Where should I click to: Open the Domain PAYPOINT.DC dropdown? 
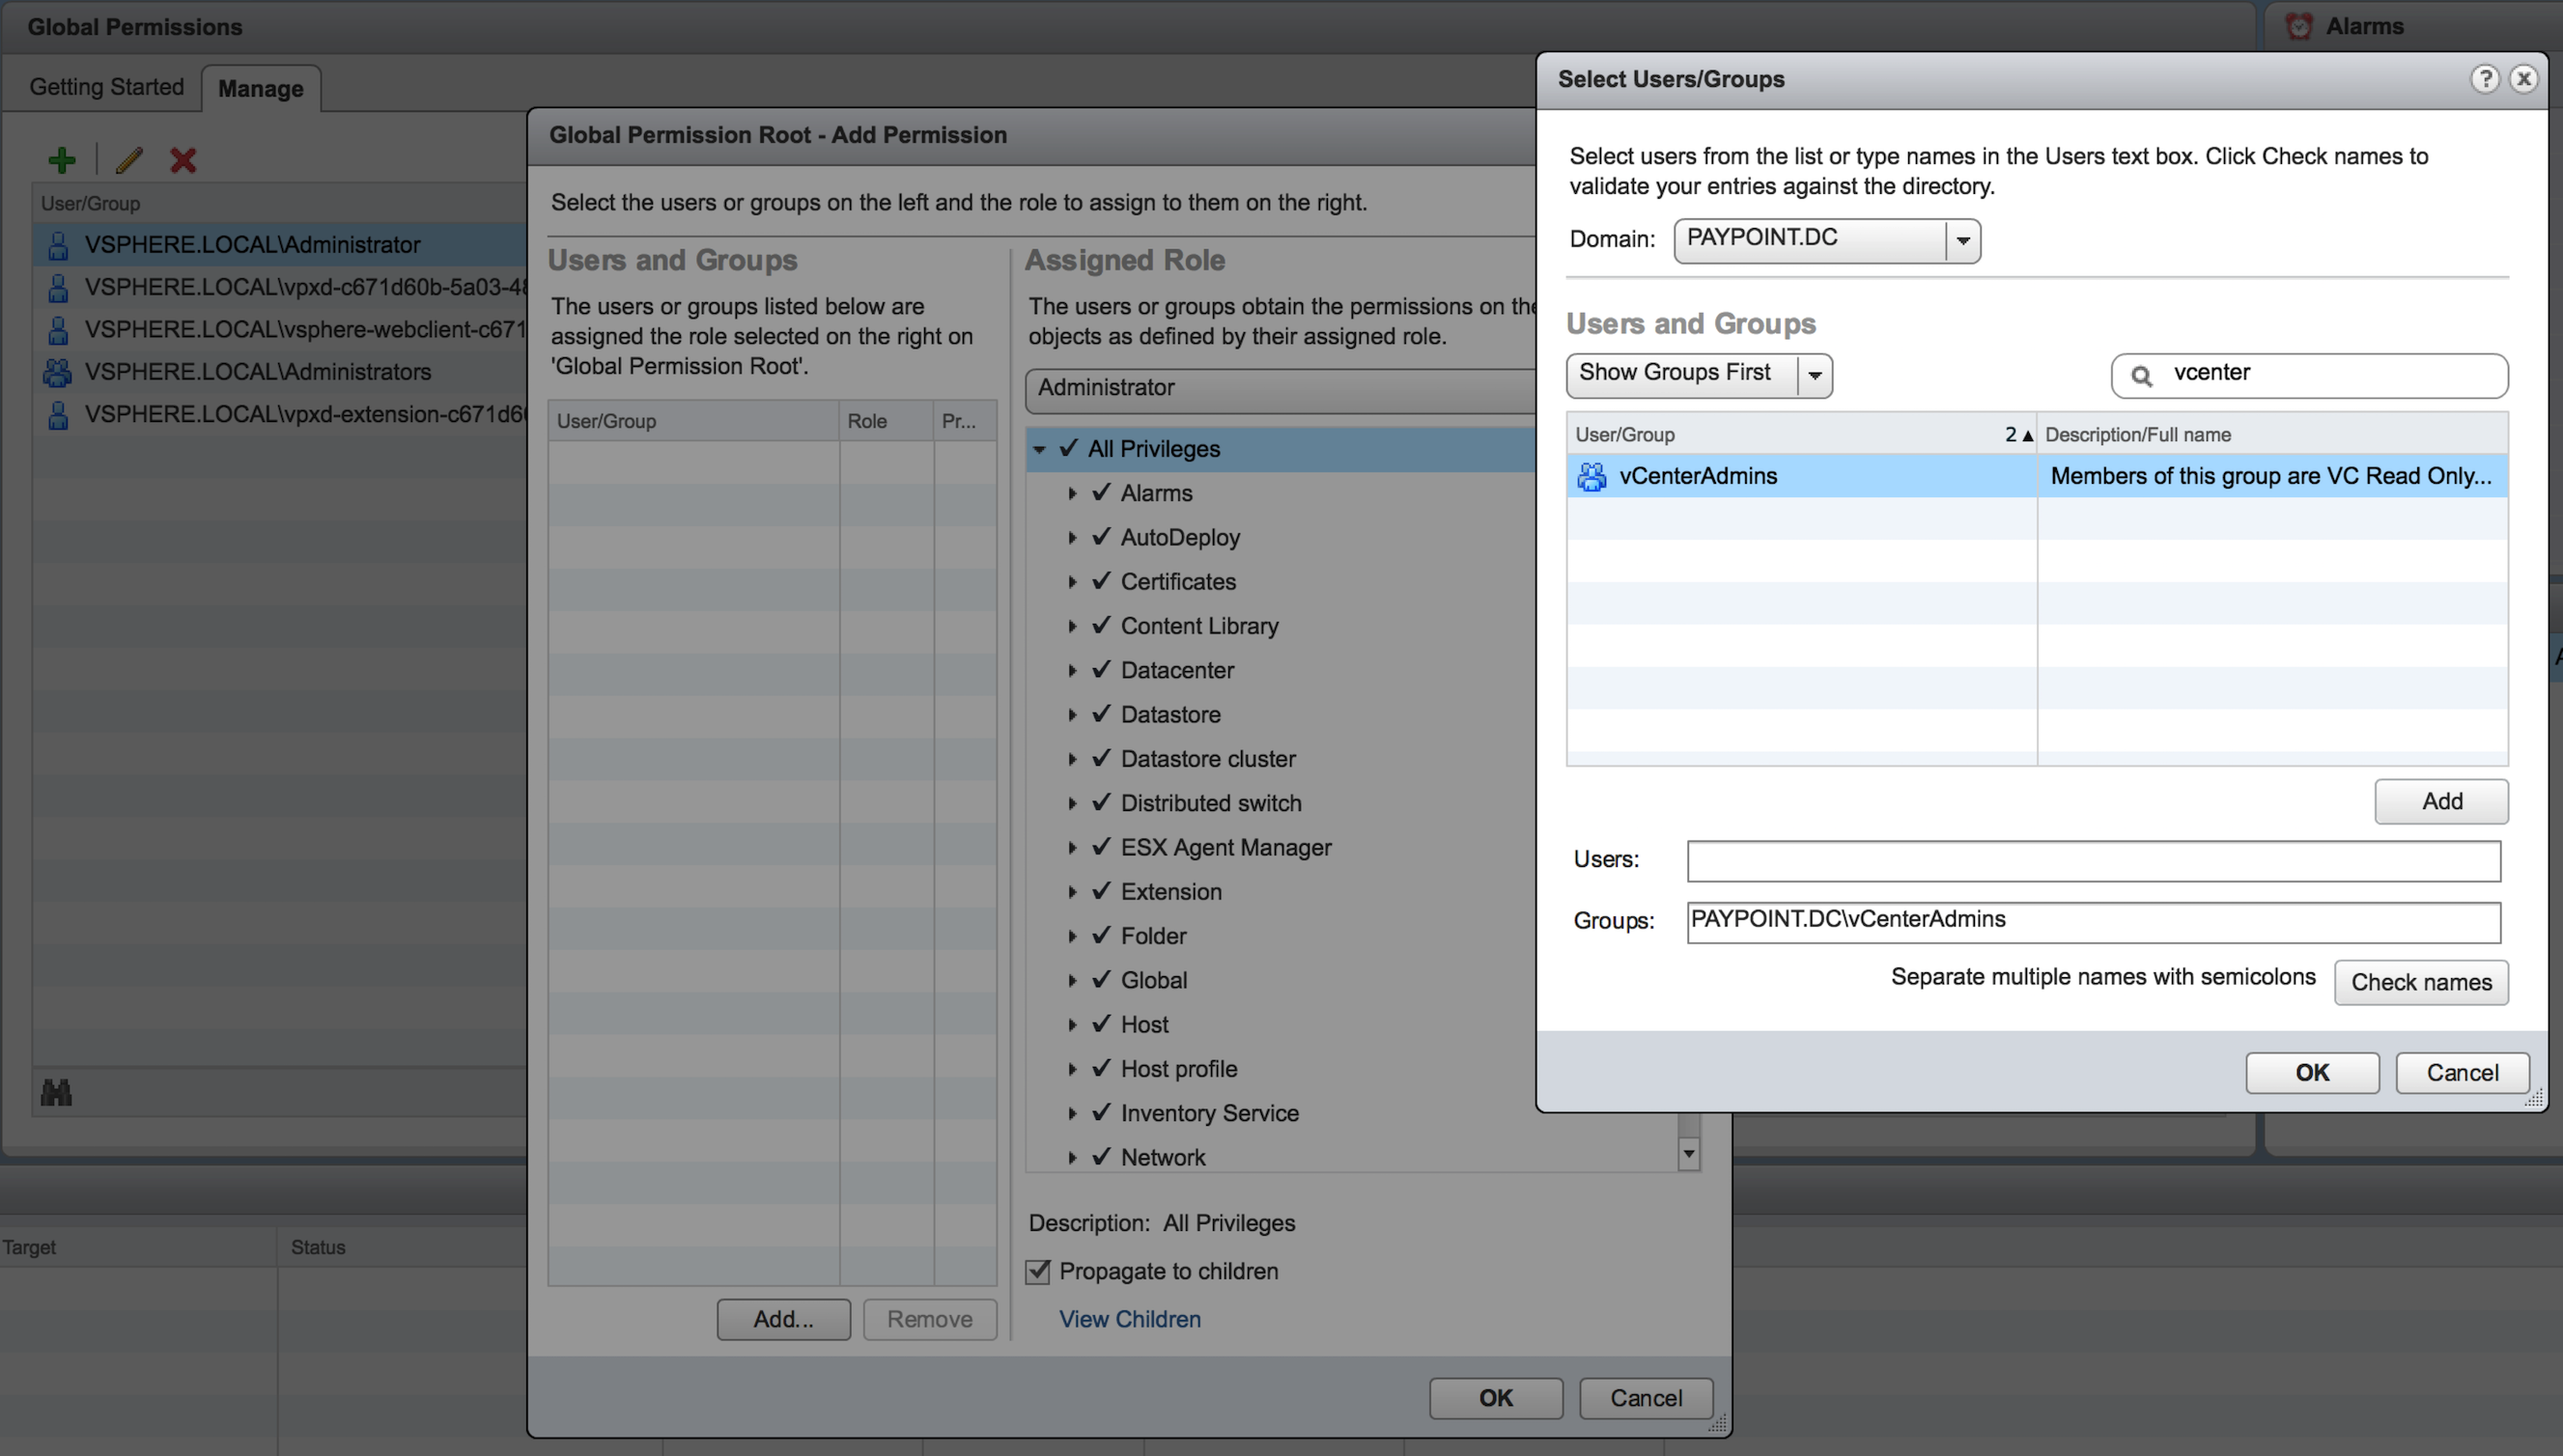(x=1962, y=240)
